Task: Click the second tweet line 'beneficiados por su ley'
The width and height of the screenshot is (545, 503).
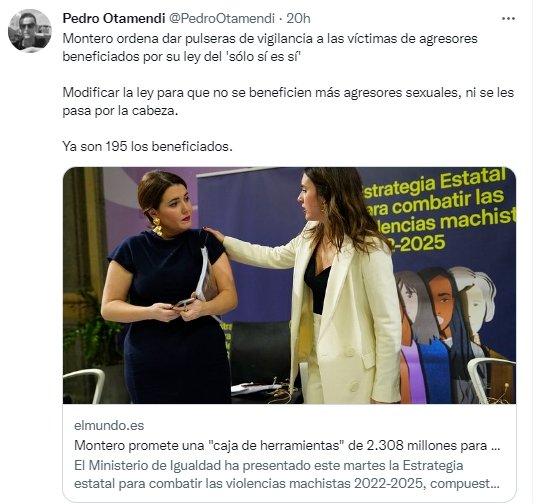Action: tap(181, 56)
